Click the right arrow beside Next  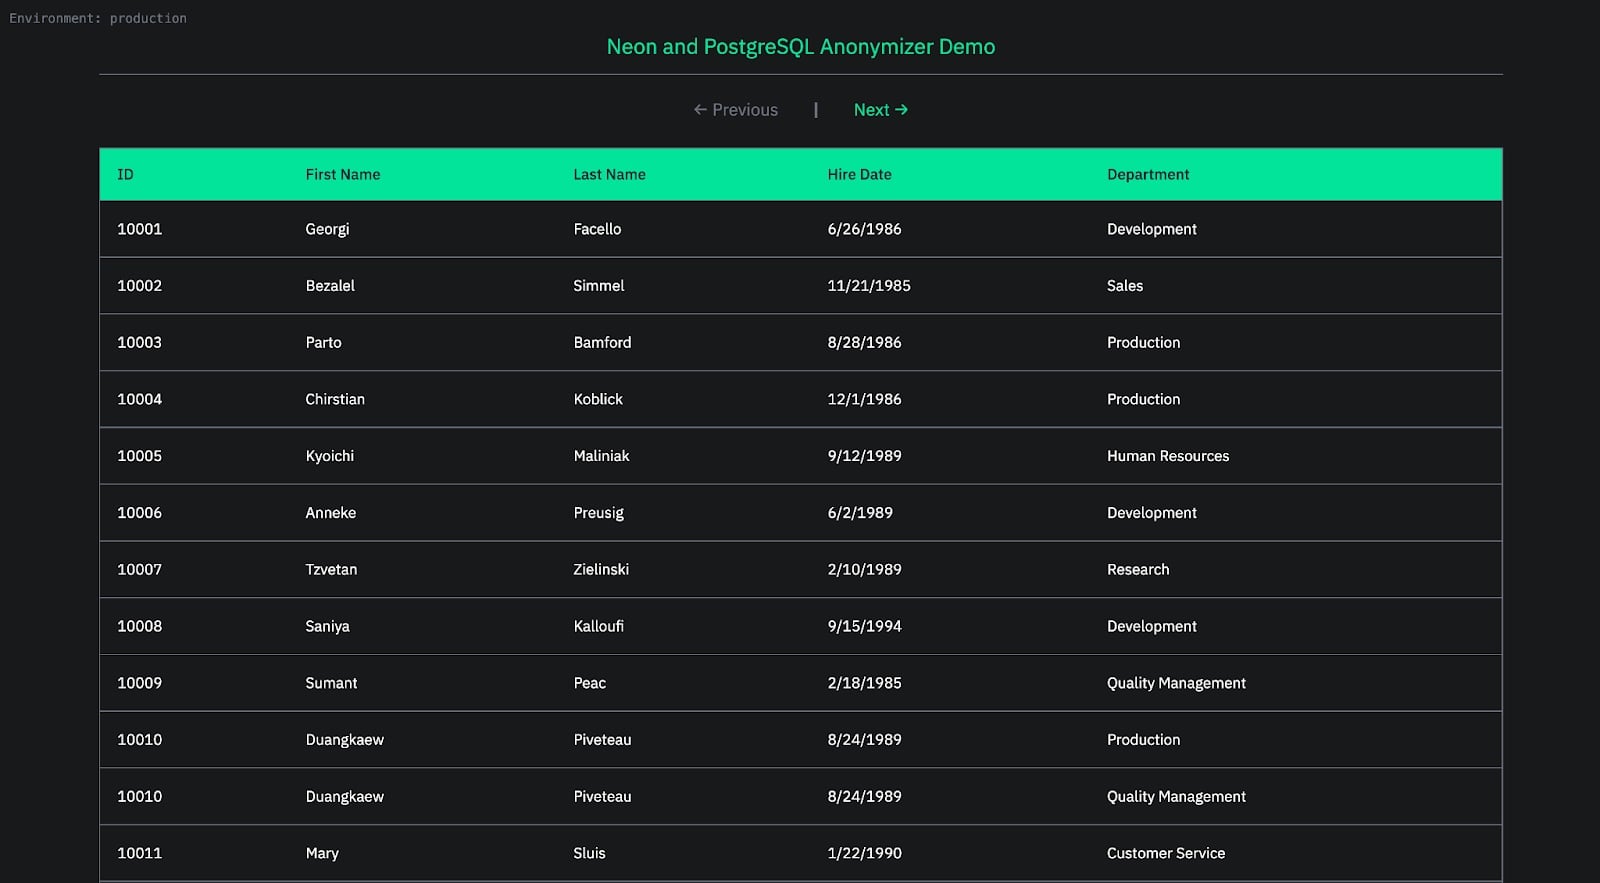pyautogui.click(x=901, y=110)
